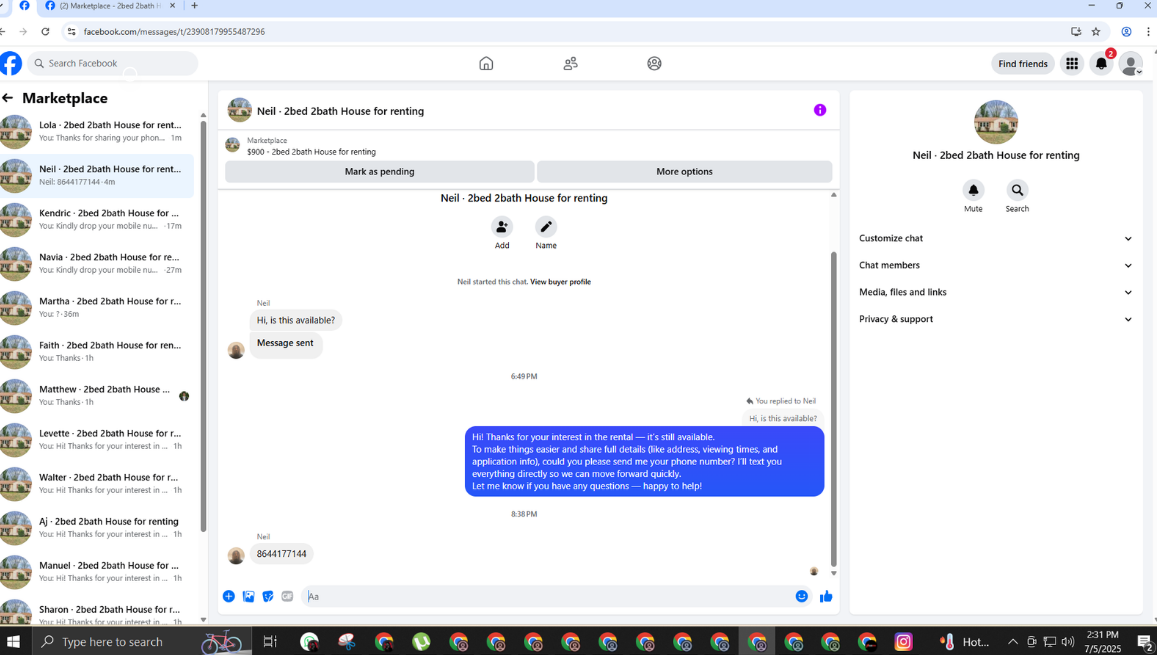Expand Media, files and links section
The image size is (1157, 655).
click(995, 292)
